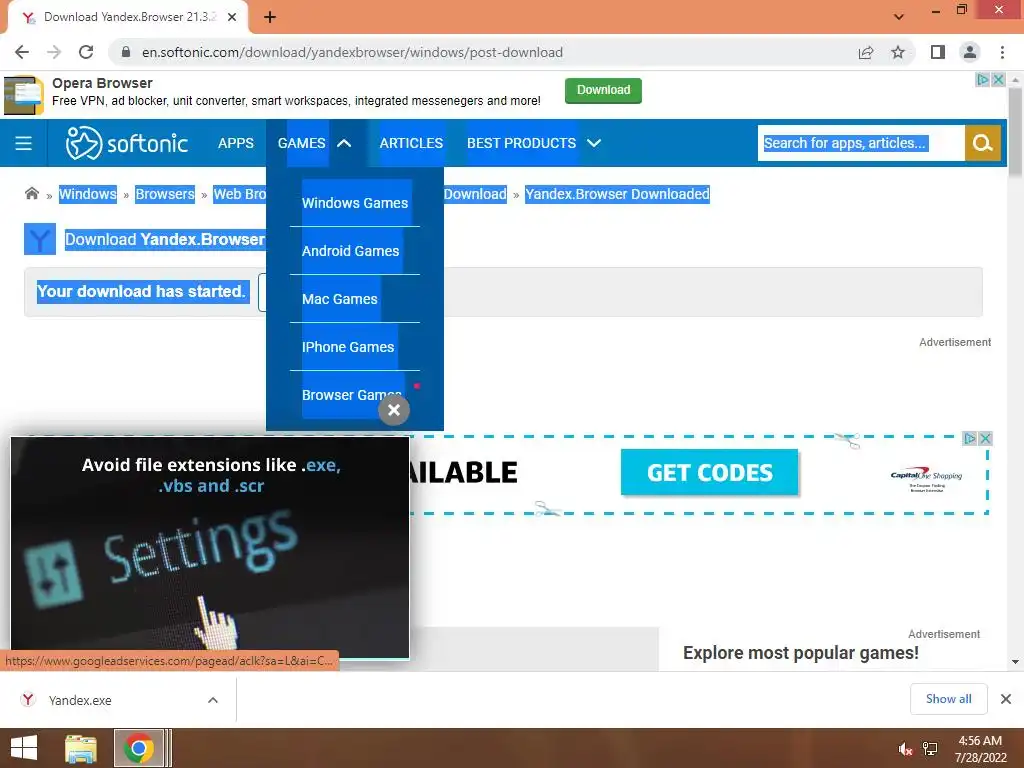This screenshot has height=768, width=1024.
Task: Click Chrome in the taskbar
Action: point(138,748)
